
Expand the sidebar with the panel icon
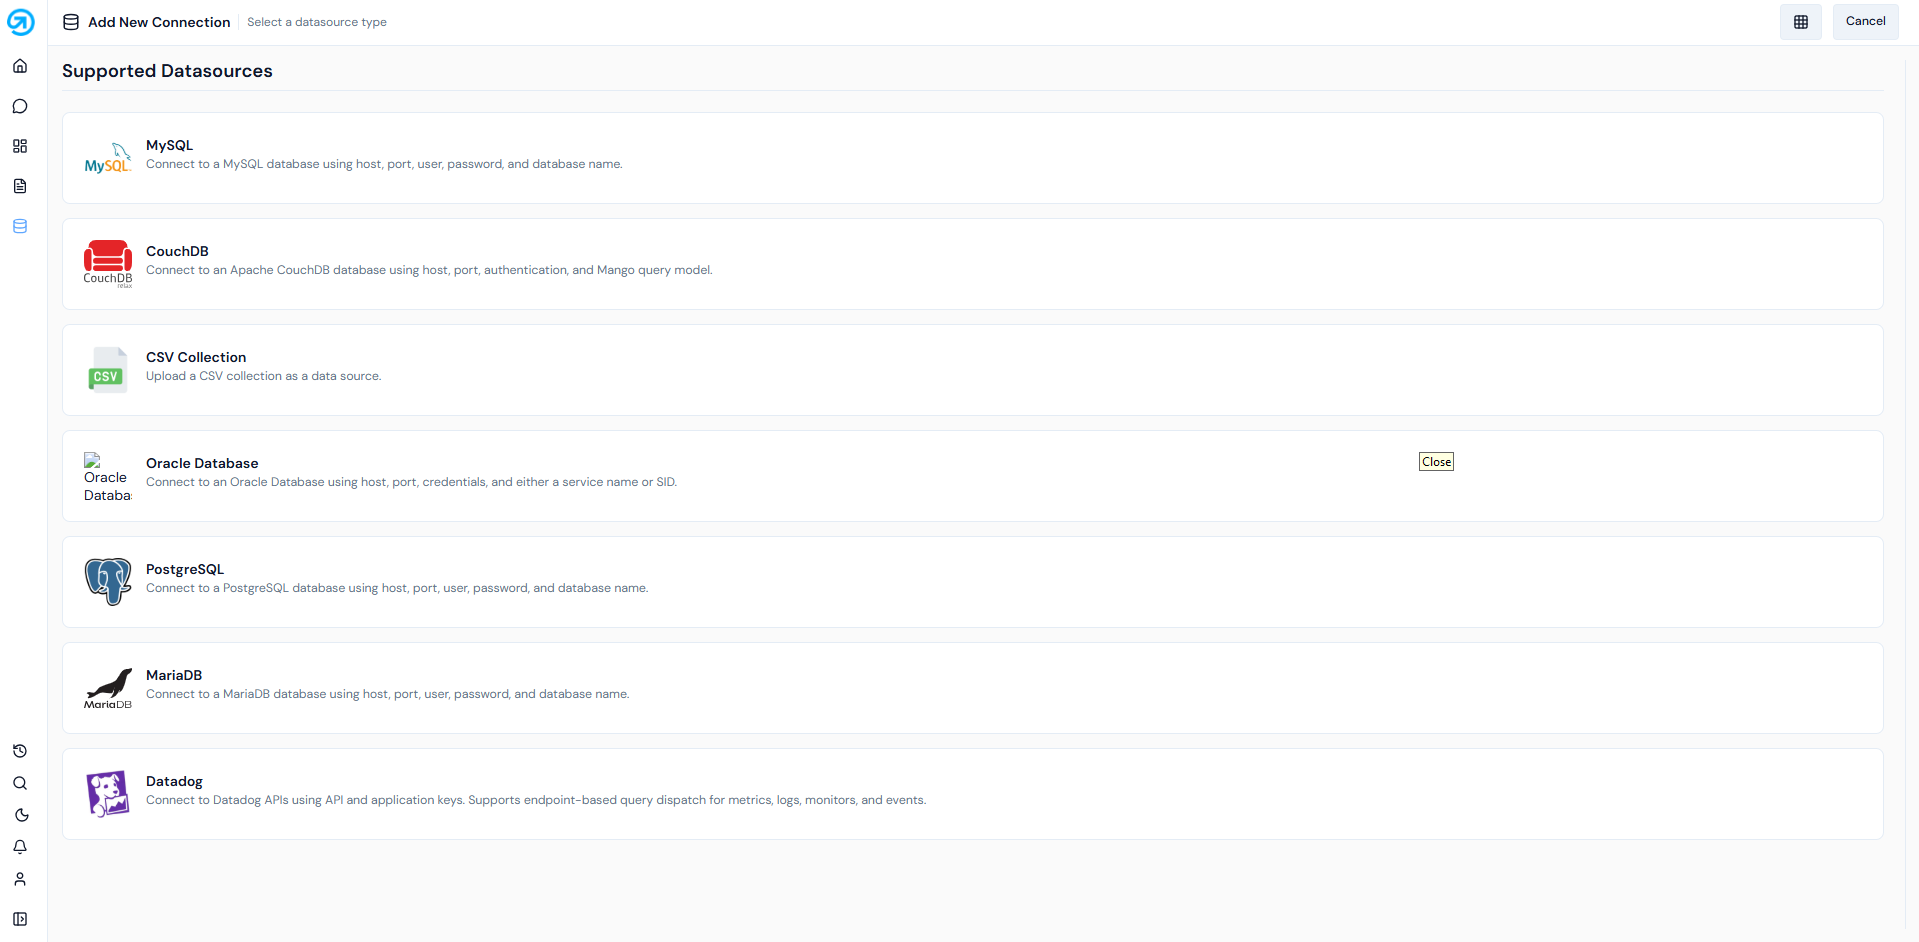pos(20,919)
